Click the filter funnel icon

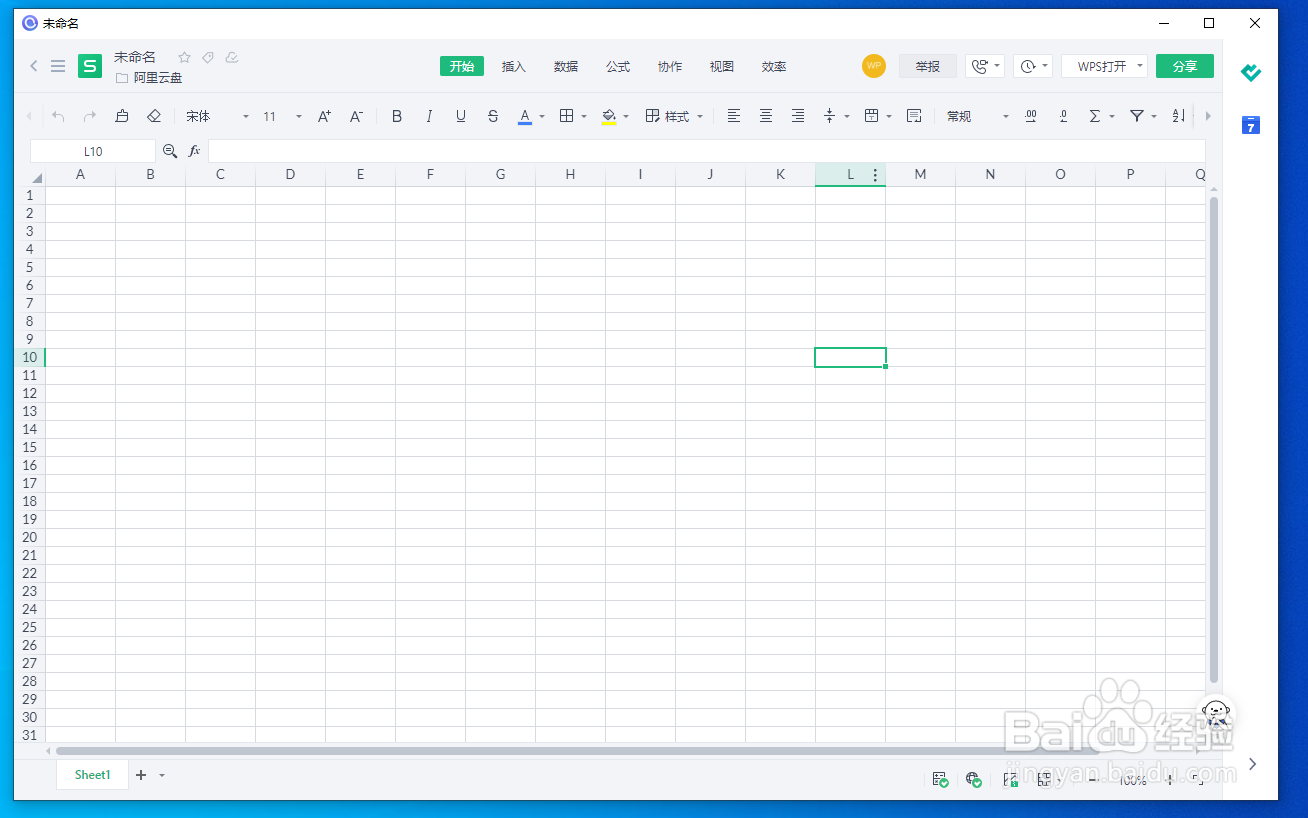[x=1137, y=116]
